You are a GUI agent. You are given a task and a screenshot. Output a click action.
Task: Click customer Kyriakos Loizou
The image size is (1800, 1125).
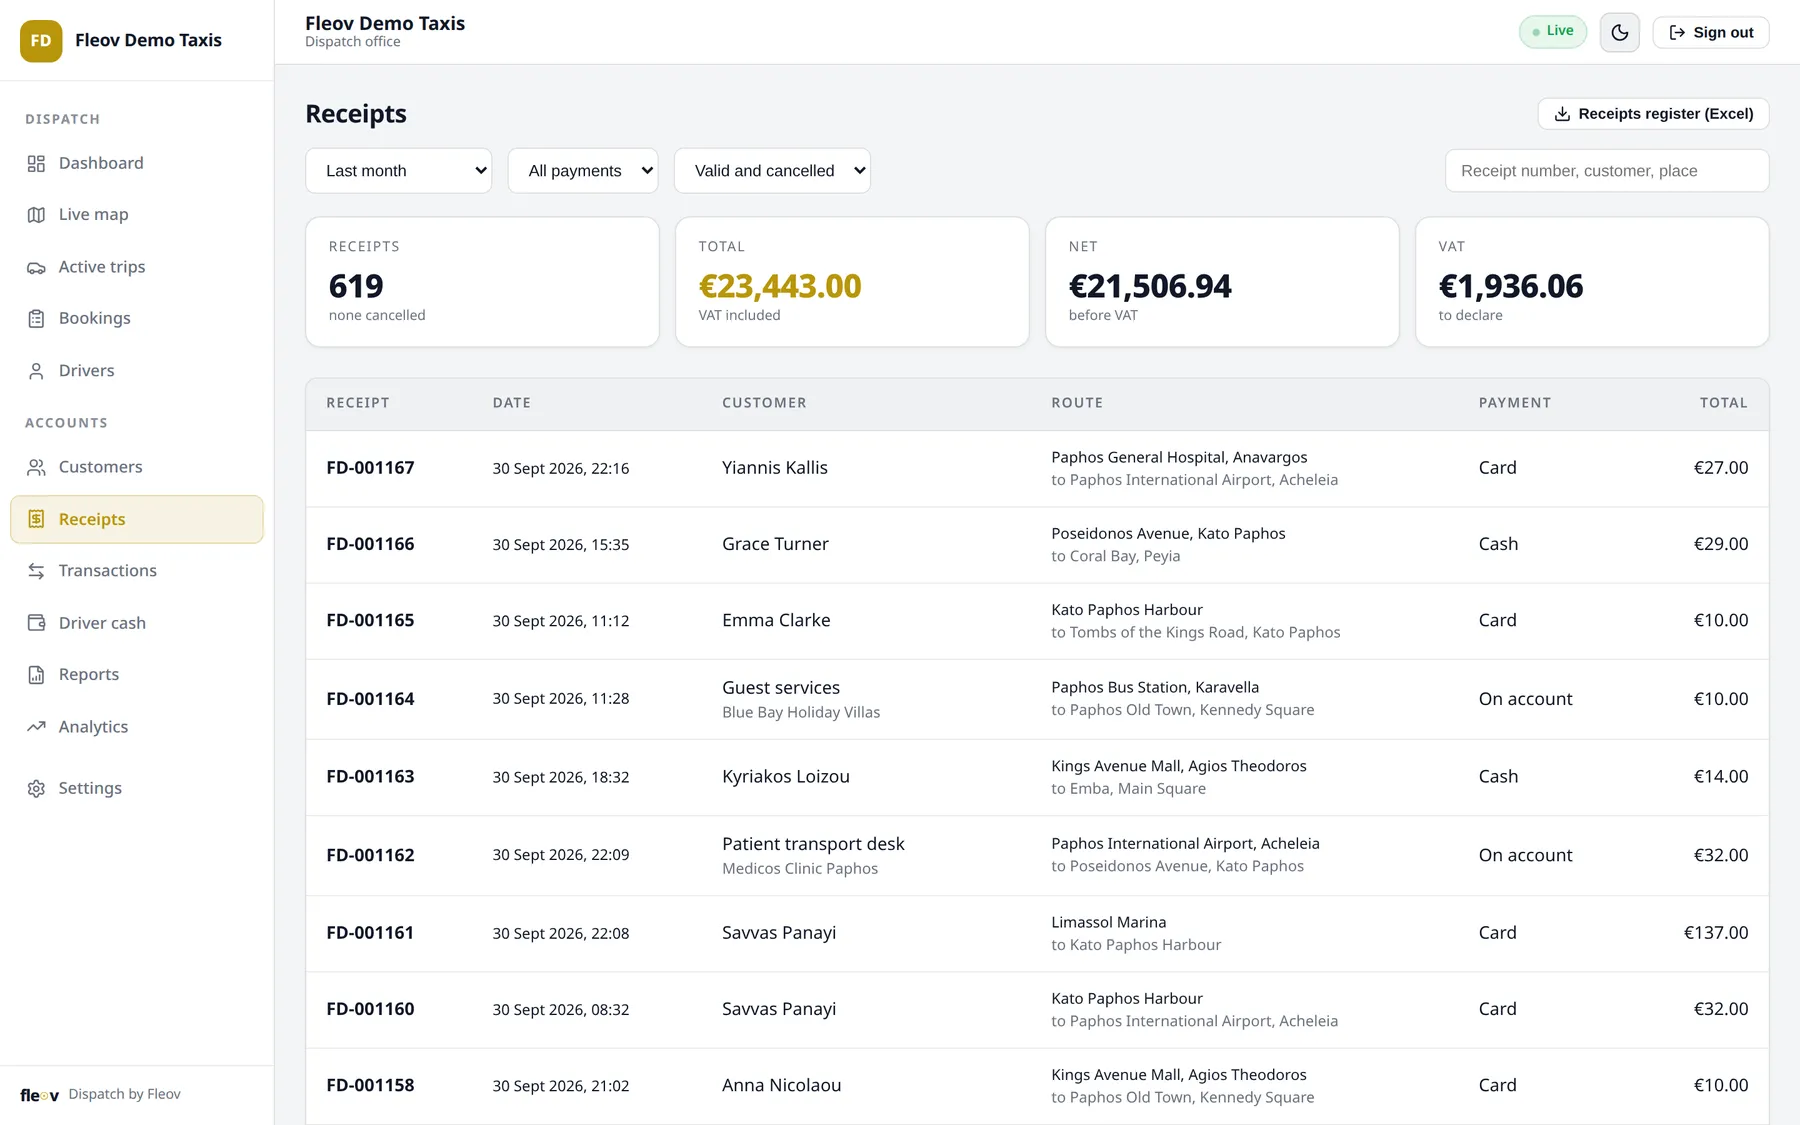click(x=786, y=777)
